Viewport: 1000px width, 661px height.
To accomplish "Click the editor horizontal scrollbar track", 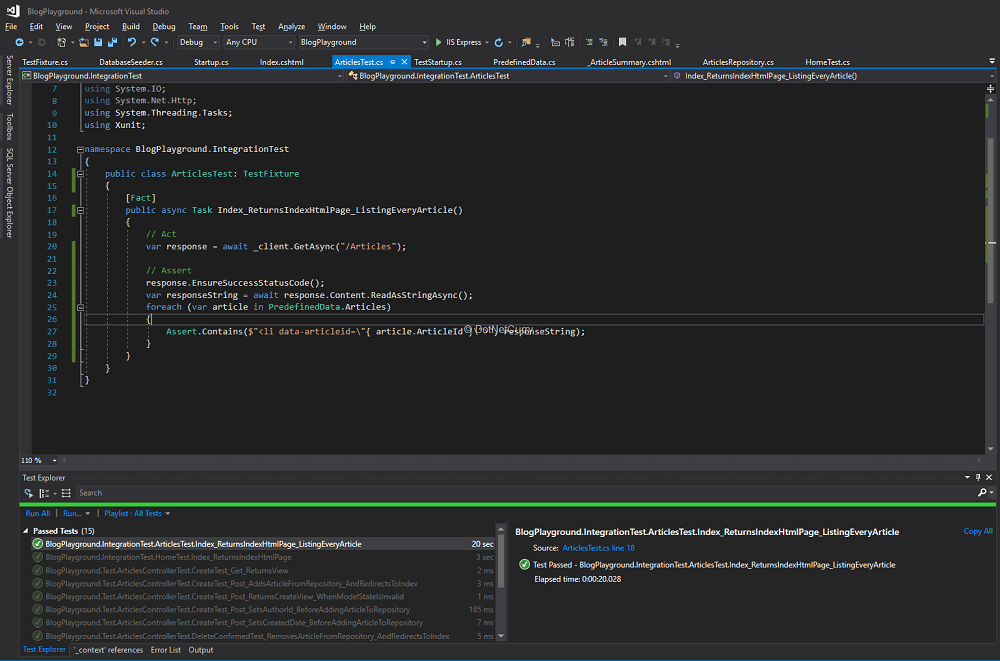I will [522, 460].
